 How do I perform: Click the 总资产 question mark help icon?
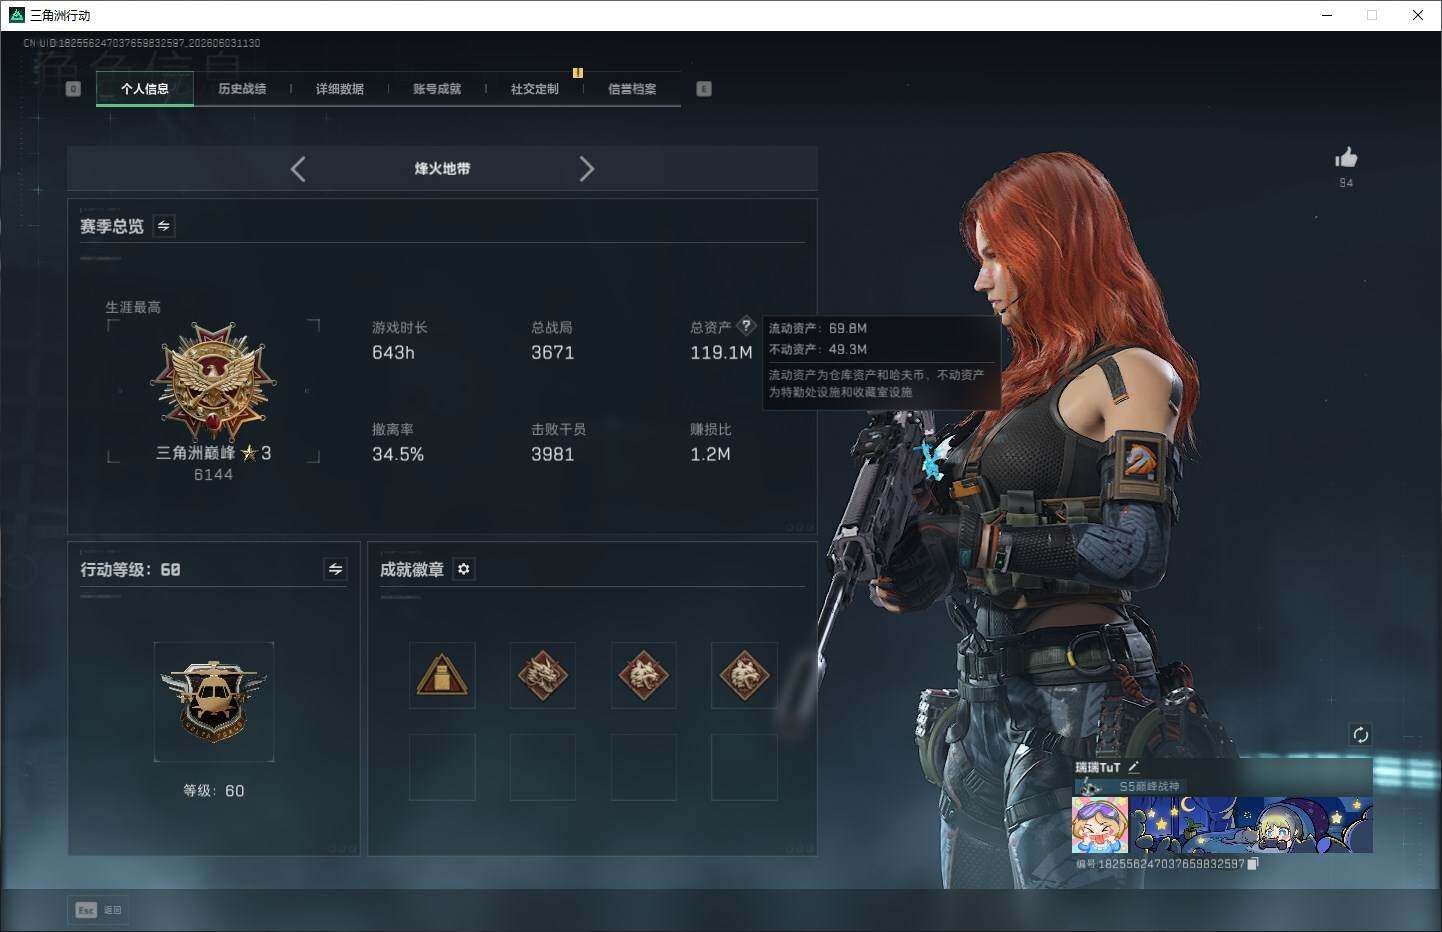746,325
